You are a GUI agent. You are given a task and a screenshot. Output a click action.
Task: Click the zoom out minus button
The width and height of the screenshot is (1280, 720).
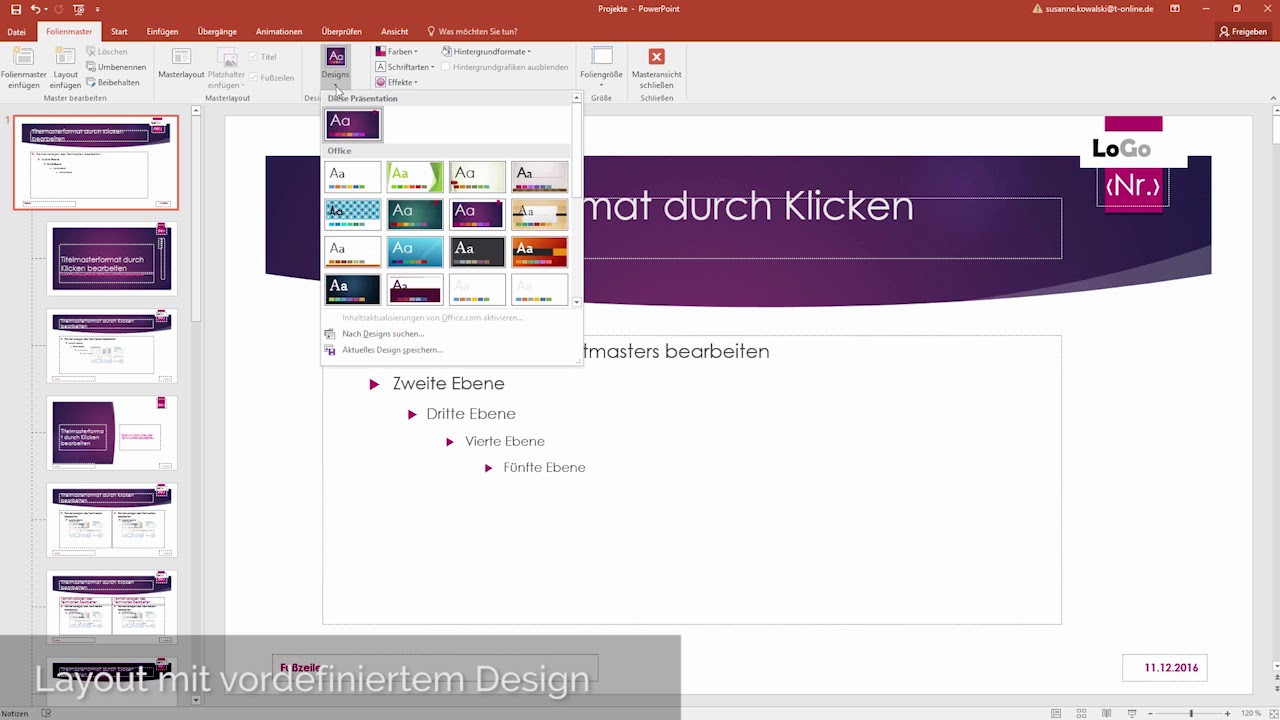[x=1149, y=713]
